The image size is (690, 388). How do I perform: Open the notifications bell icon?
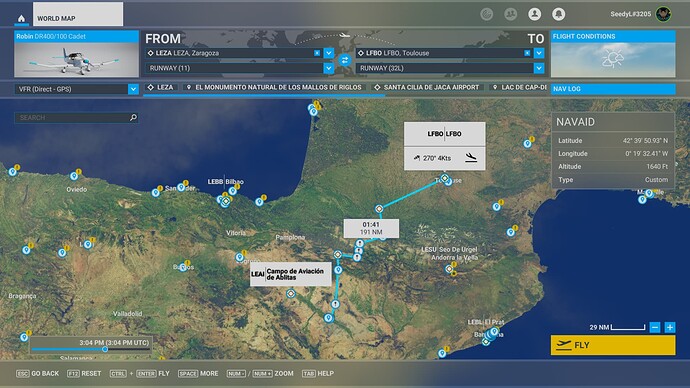click(558, 14)
